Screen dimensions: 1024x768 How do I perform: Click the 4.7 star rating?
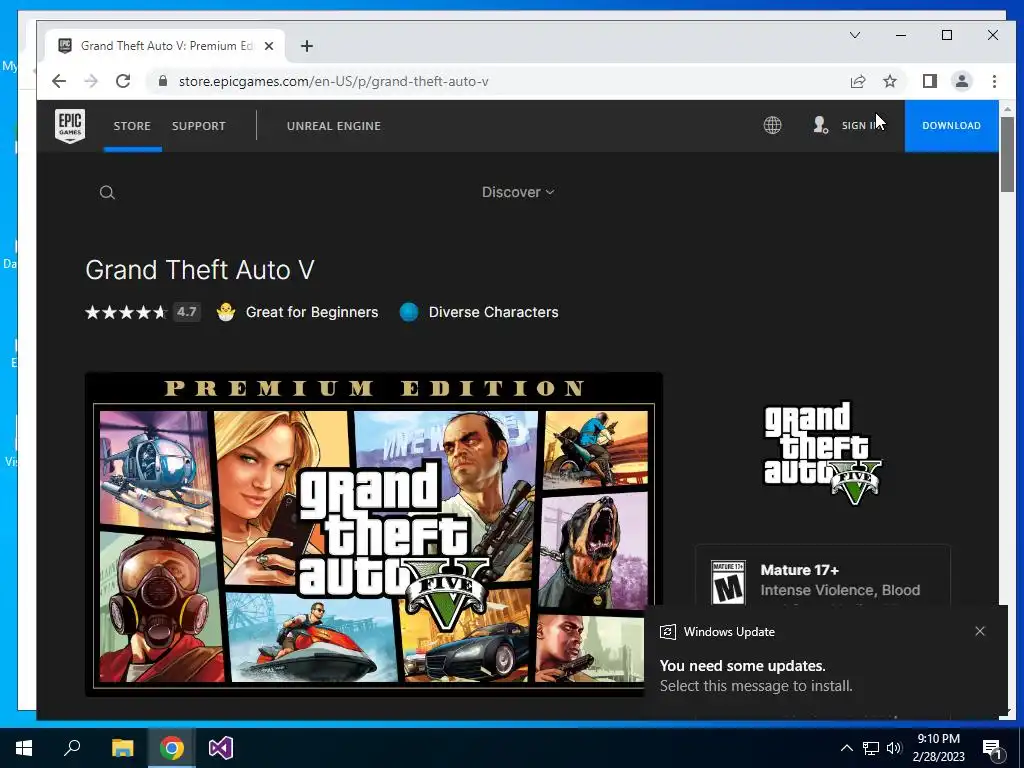143,312
